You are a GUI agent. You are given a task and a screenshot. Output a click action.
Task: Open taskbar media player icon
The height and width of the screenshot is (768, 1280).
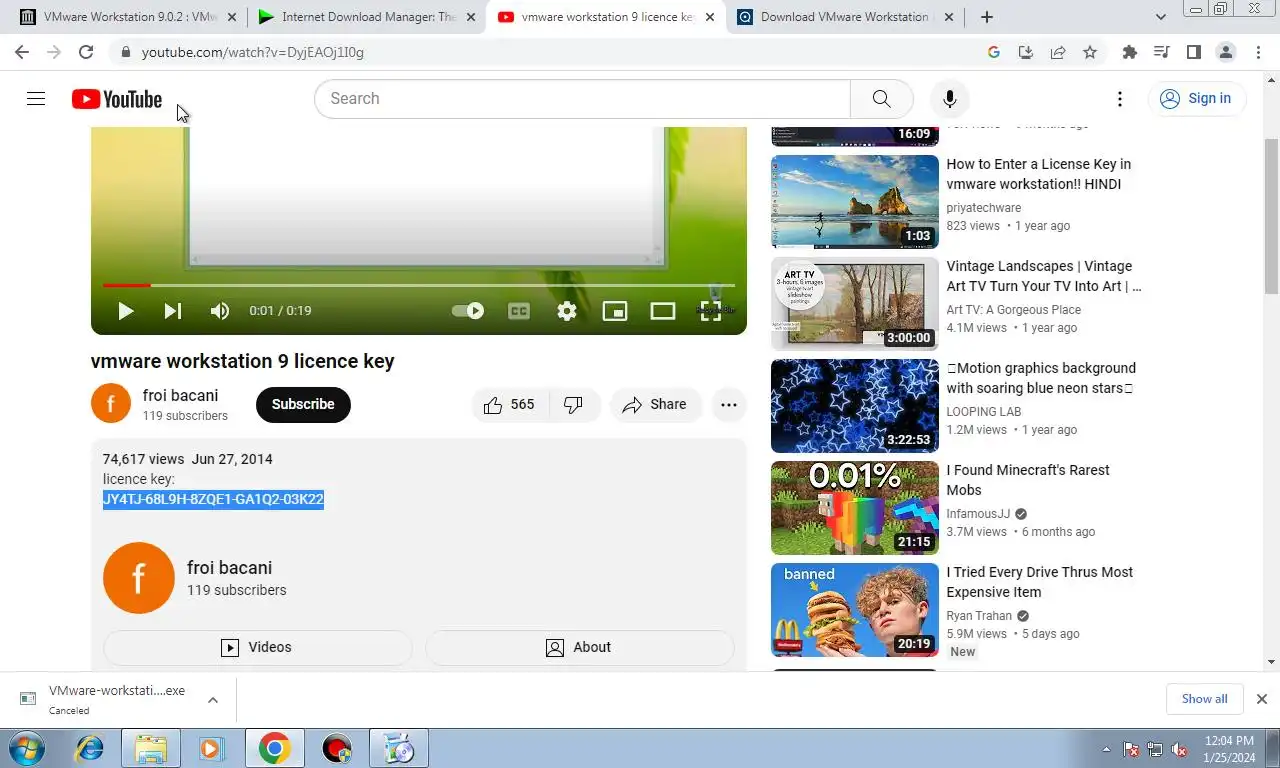tap(211, 748)
